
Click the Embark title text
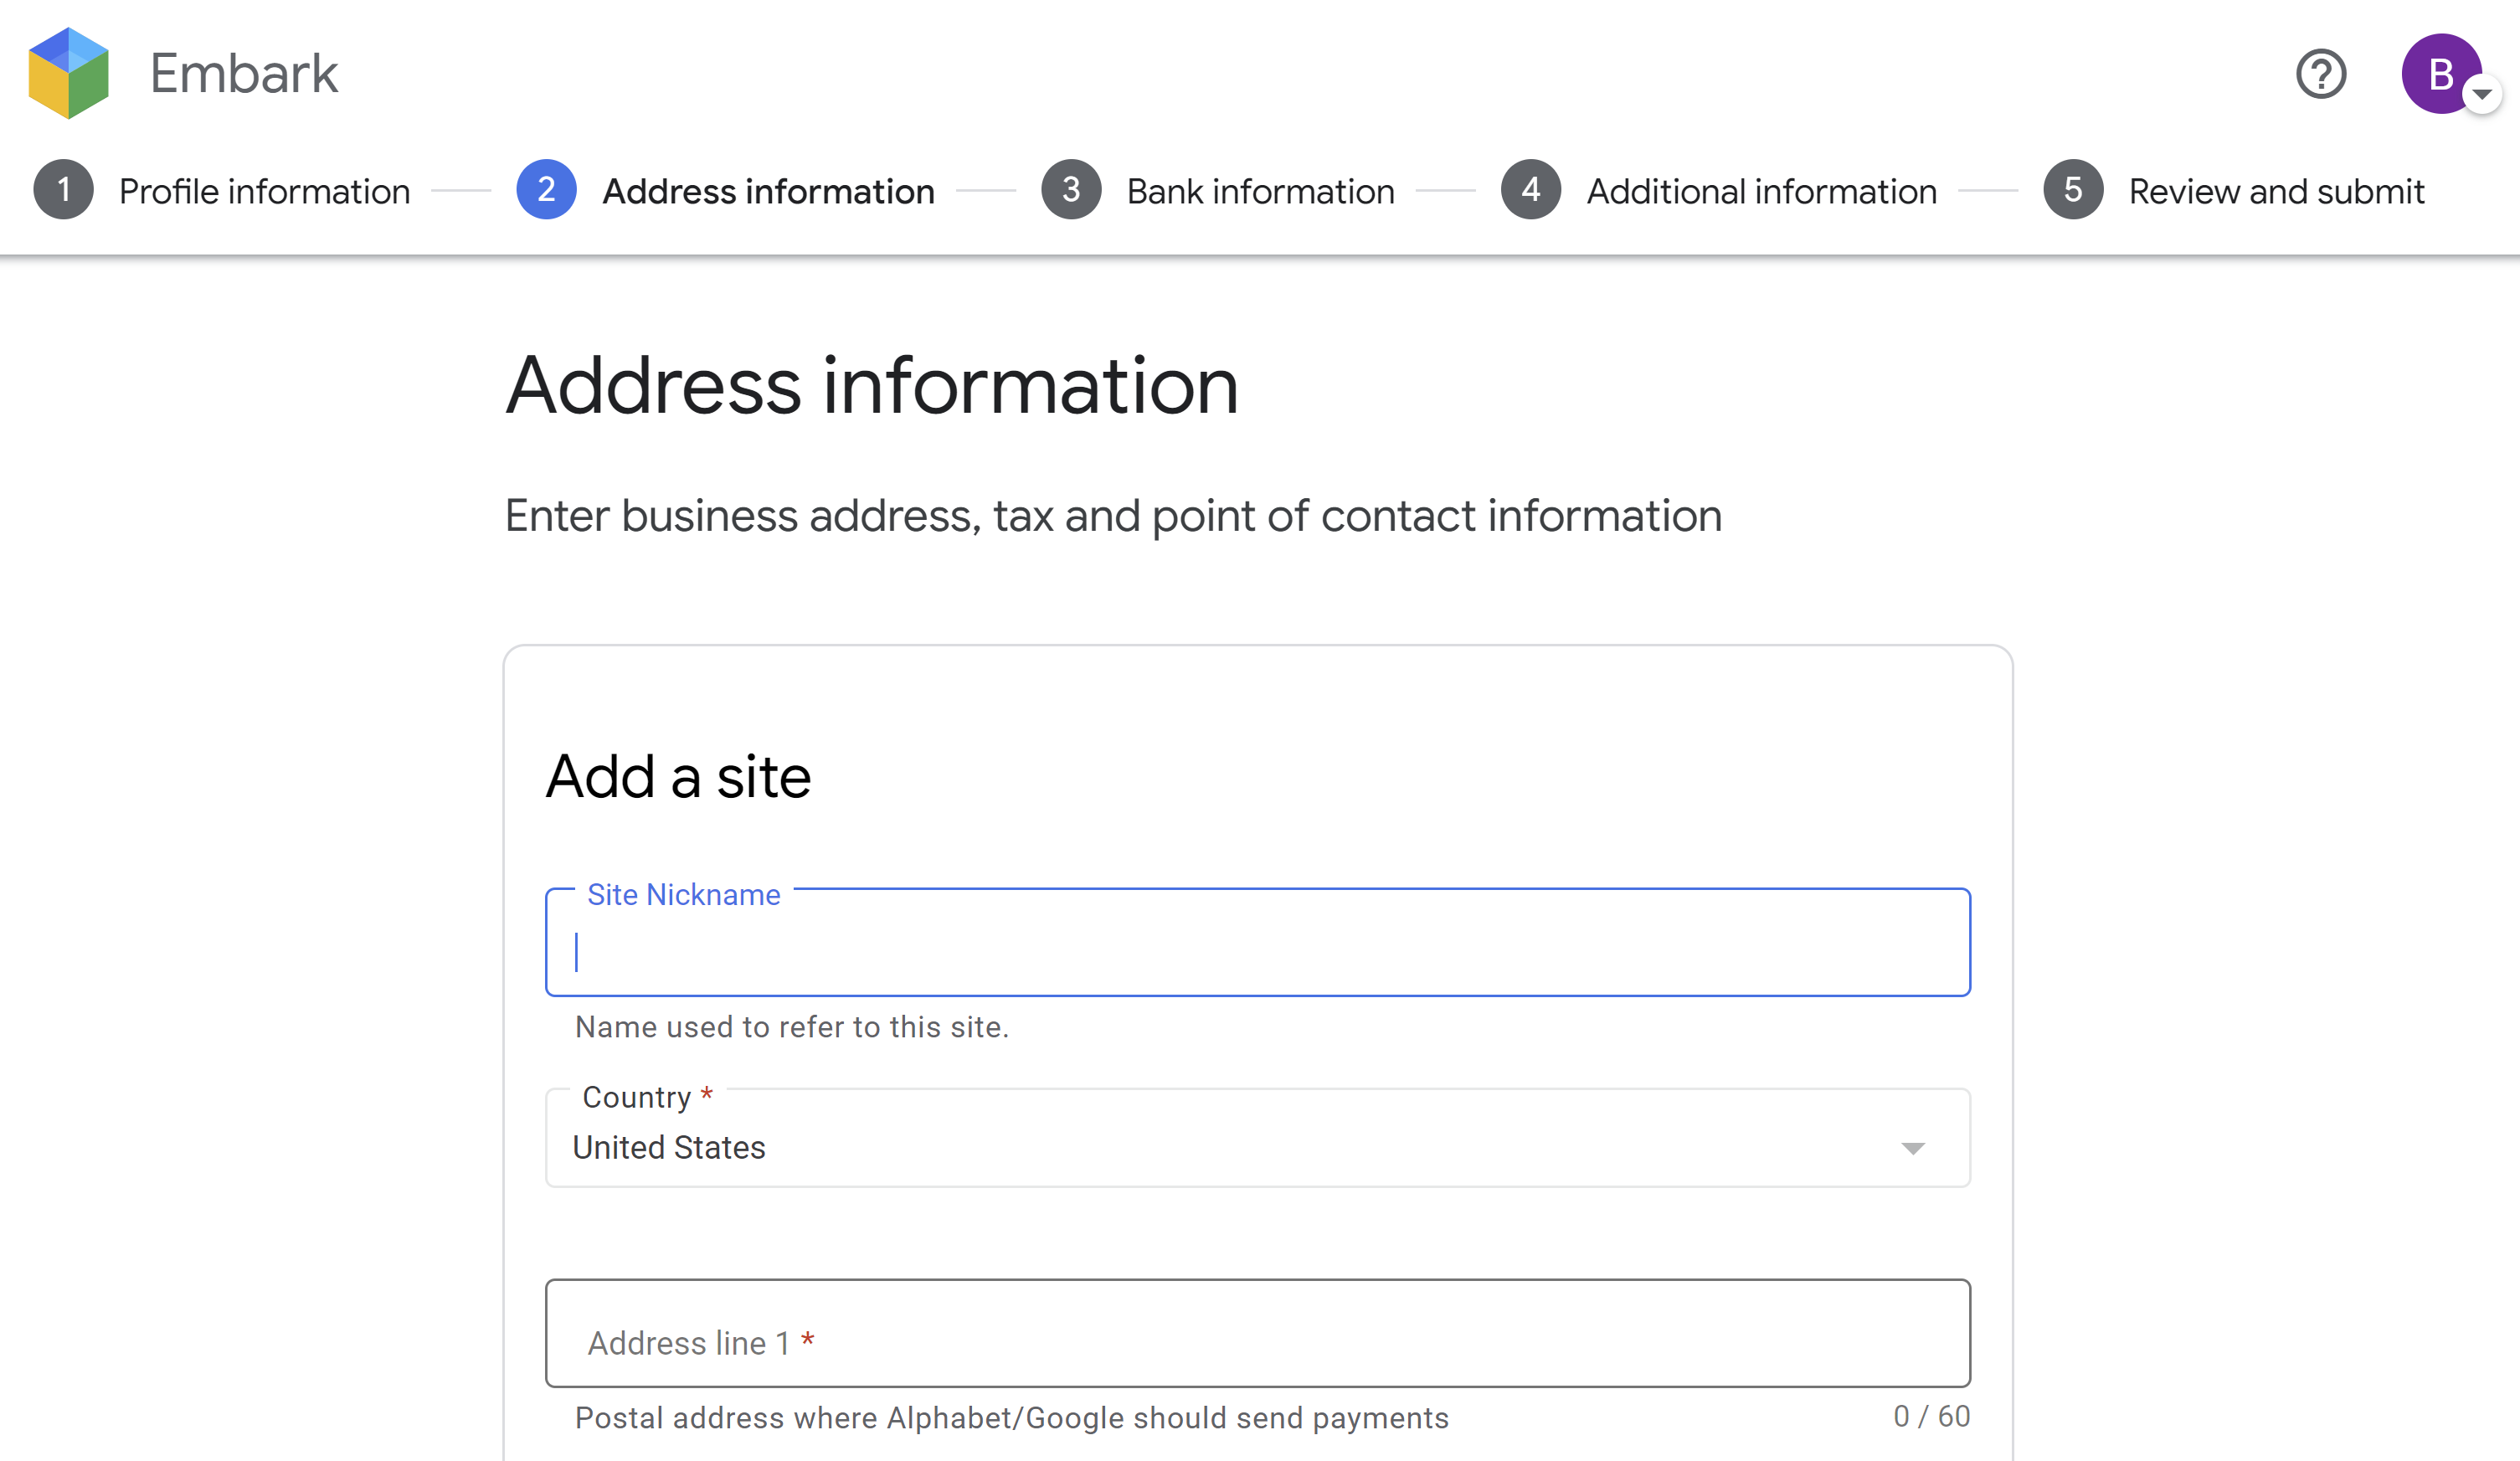point(244,74)
